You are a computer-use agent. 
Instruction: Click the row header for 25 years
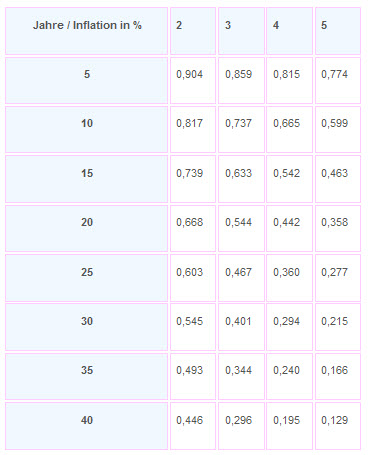click(87, 278)
